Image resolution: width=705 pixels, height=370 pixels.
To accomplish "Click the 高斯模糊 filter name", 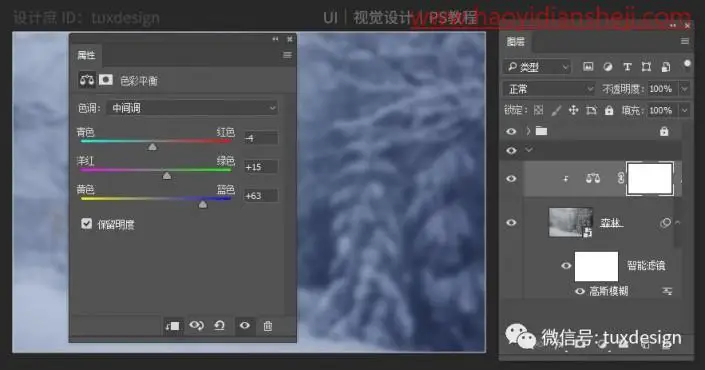I will (609, 291).
